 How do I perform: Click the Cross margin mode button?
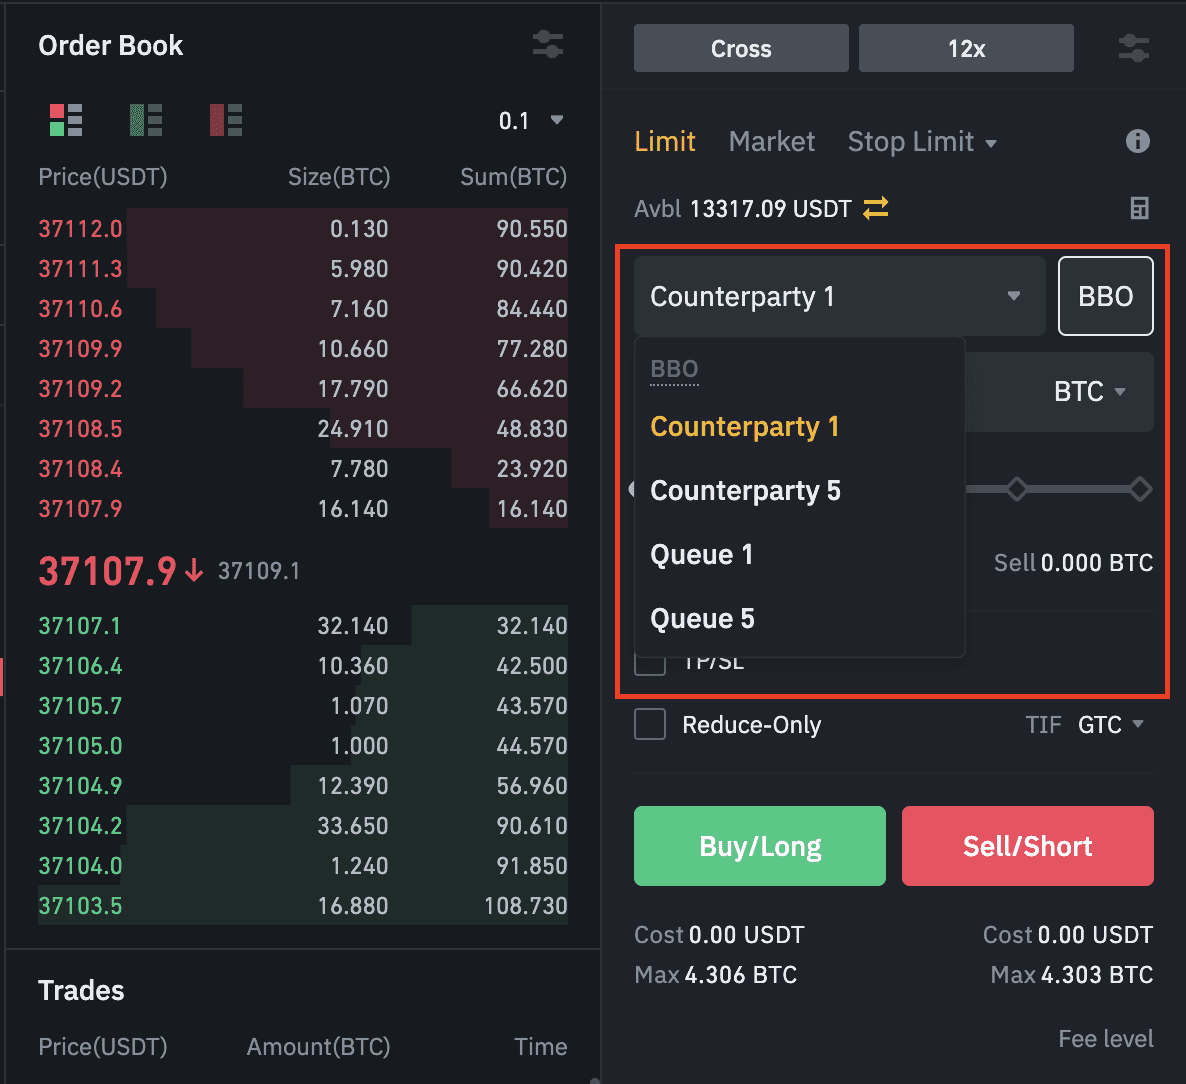pos(741,48)
